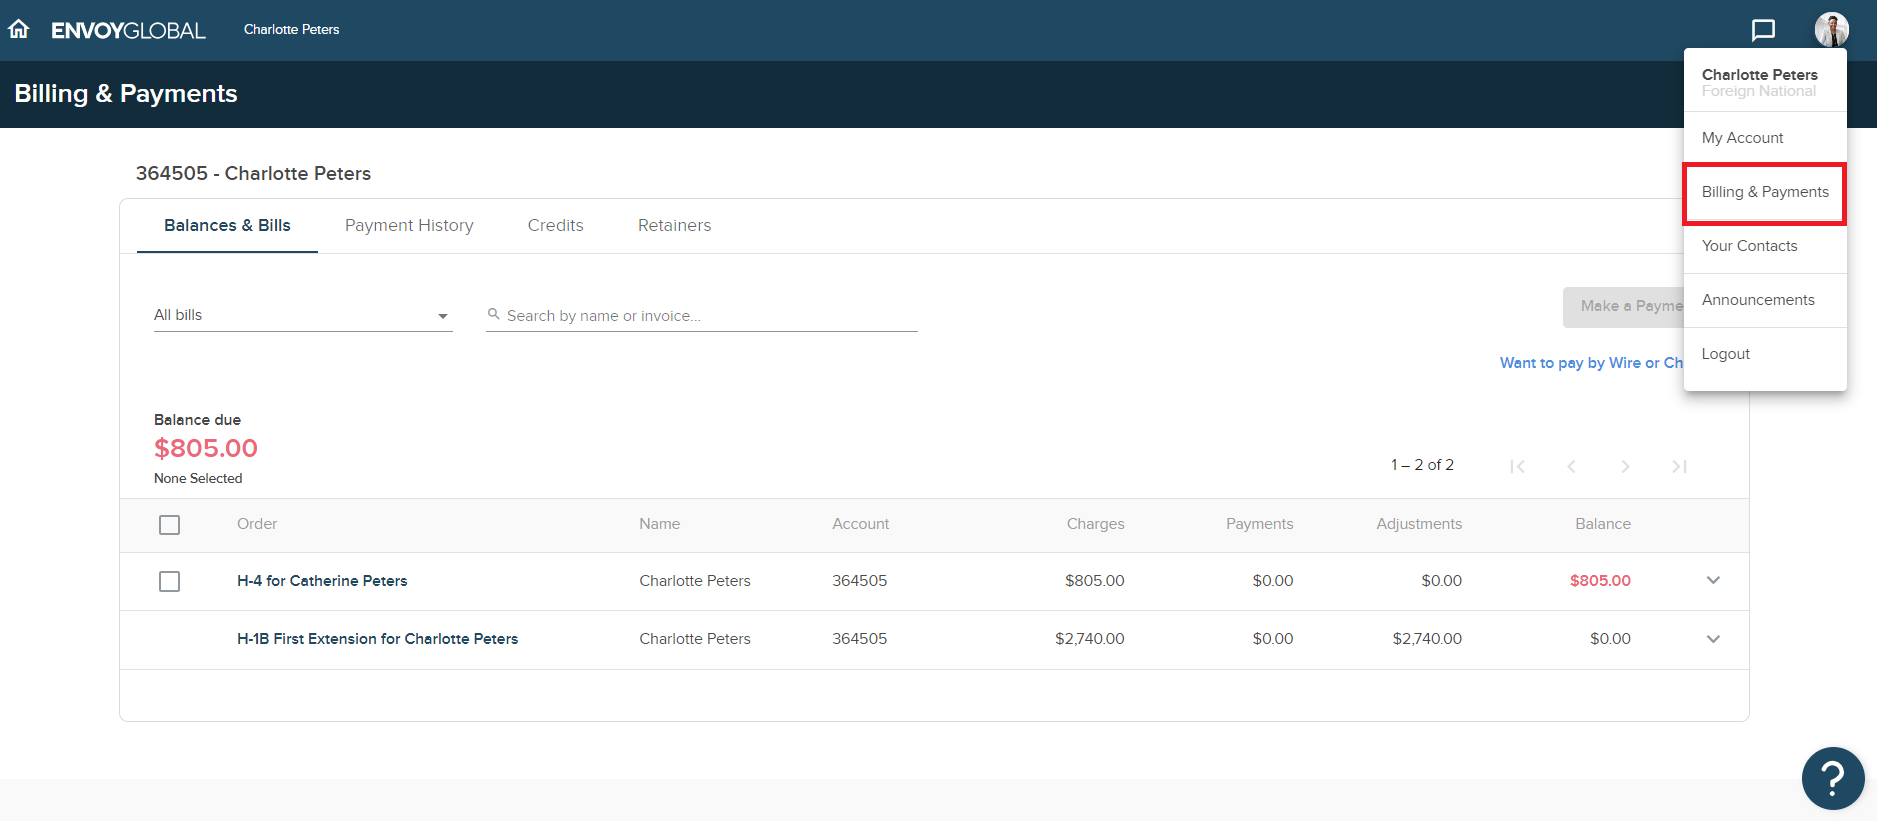Select Billing & Payments in user menu
Viewport: 1877px width, 821px height.
click(x=1765, y=192)
